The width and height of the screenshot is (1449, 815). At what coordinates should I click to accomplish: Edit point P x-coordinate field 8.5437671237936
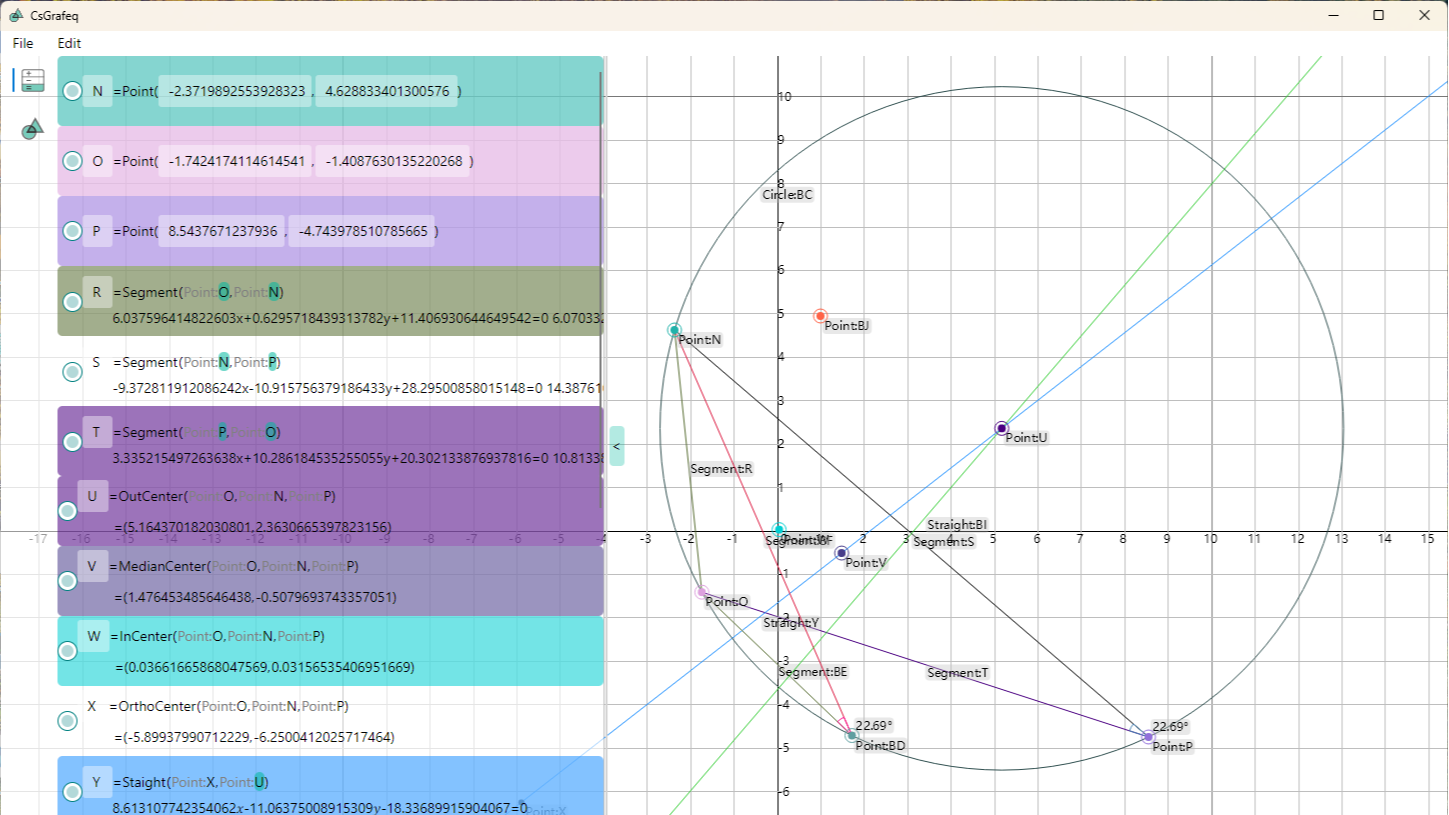point(221,231)
